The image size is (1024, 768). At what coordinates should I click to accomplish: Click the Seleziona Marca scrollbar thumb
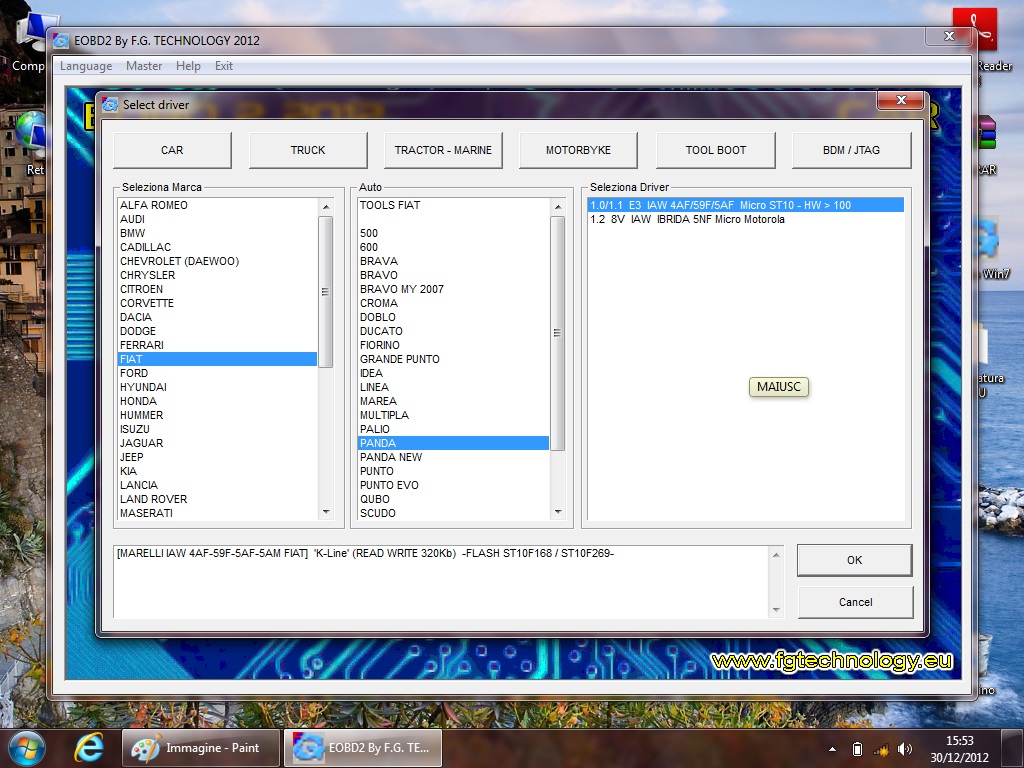tap(326, 292)
